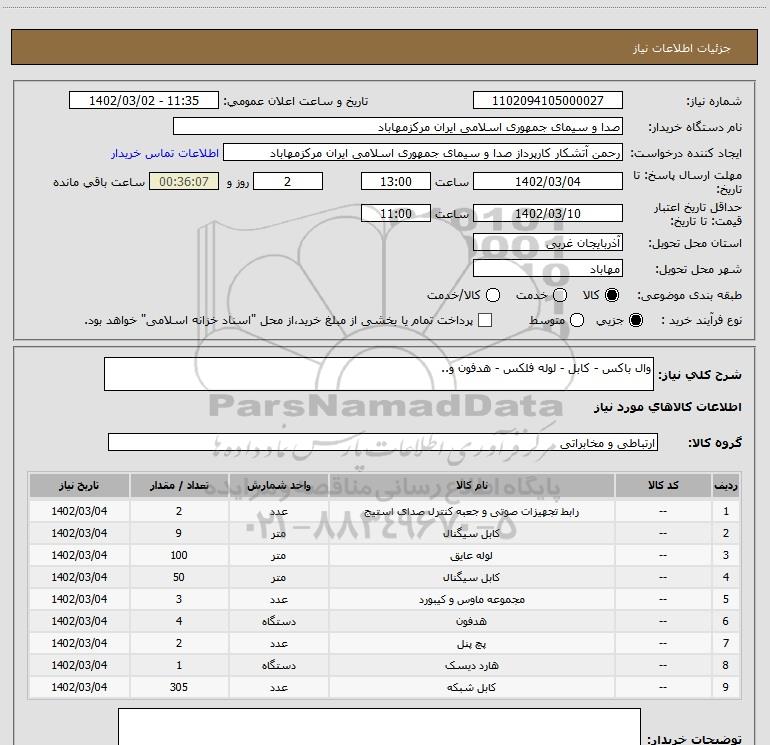Click the need number field 1102094105000027
Viewport: 770px width, 745px height.
[548, 100]
